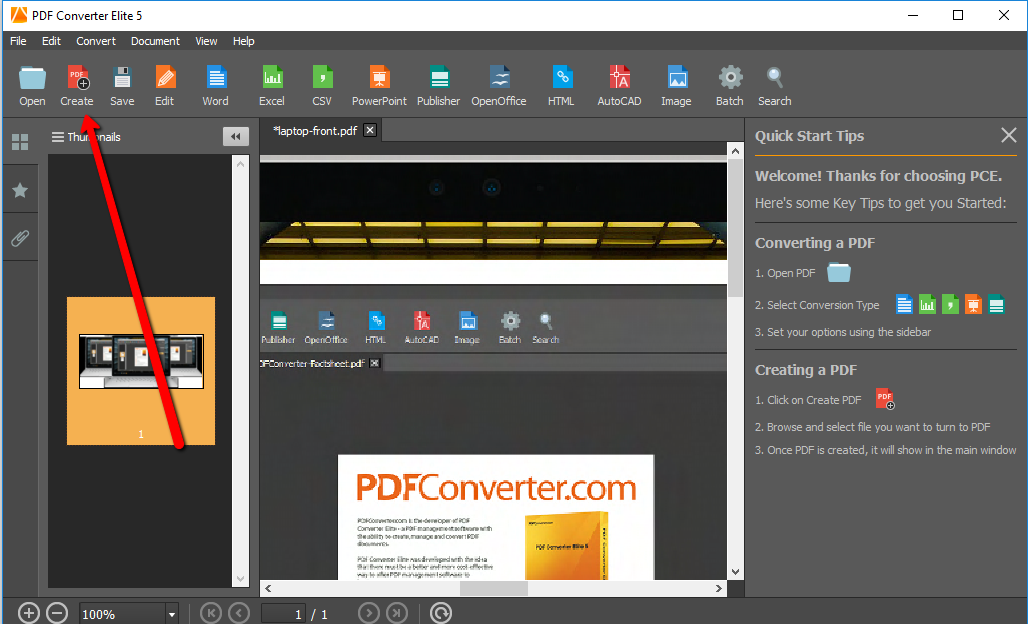Click the horizontal scrollbar thumb

click(x=494, y=588)
